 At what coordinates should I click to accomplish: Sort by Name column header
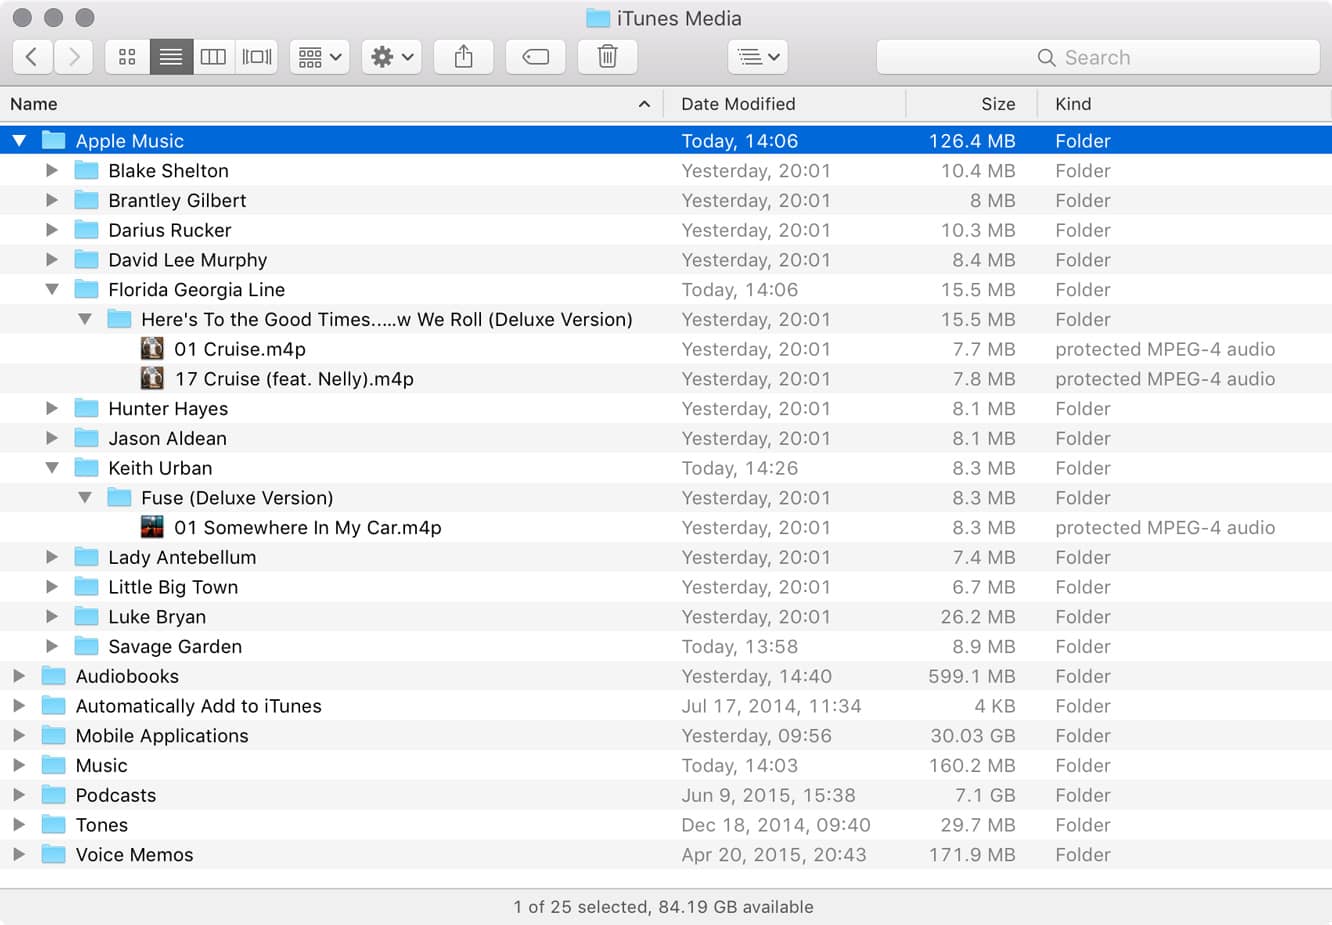tap(330, 104)
